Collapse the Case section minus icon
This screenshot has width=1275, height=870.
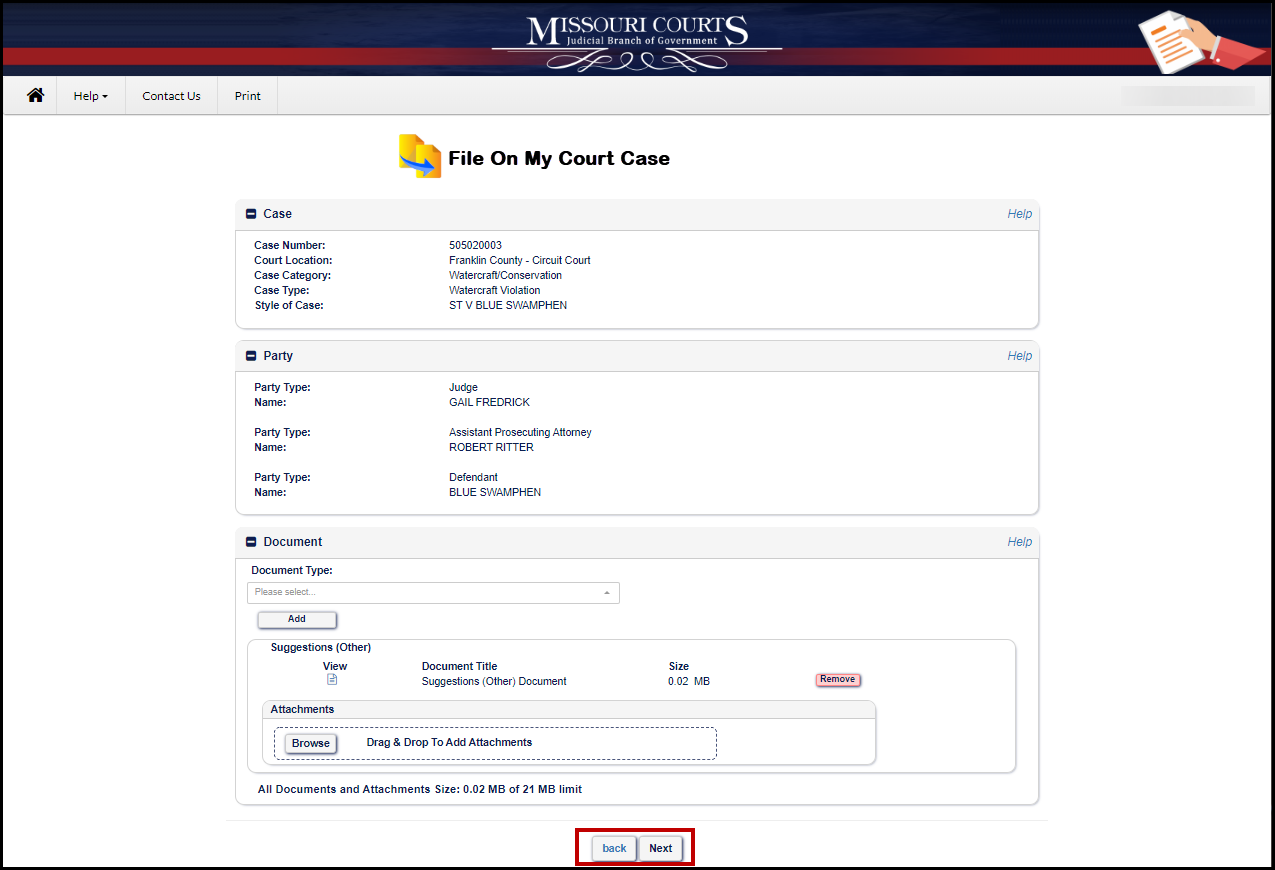click(251, 214)
